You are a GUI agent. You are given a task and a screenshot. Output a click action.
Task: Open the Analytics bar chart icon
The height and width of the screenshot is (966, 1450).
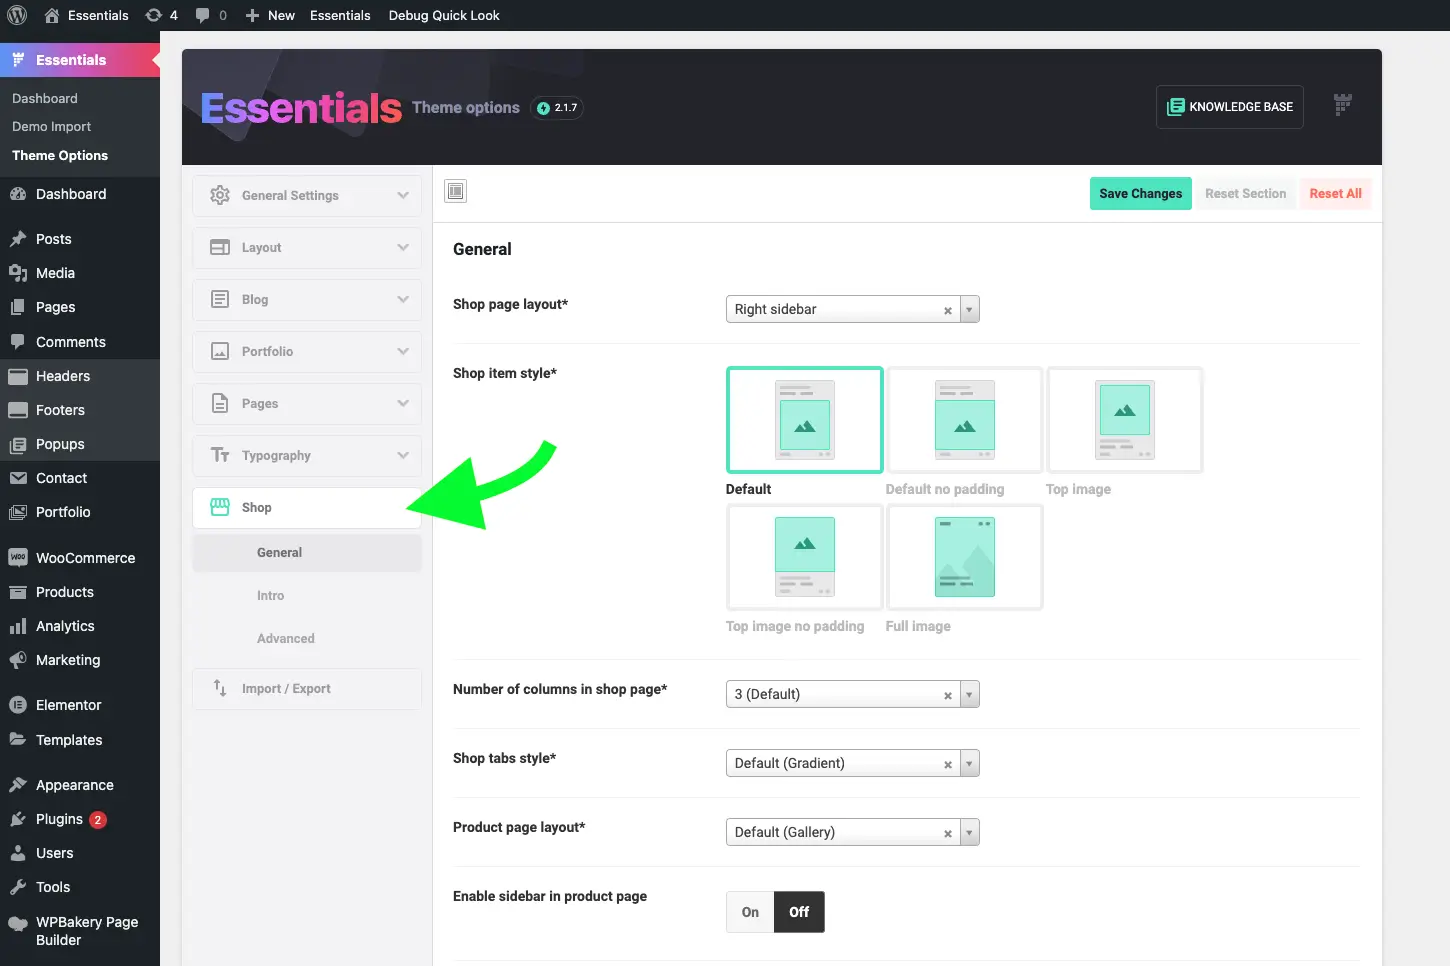[18, 626]
